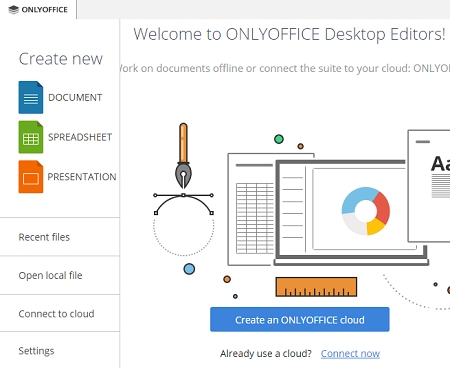Create a new DOCUMENT via its label
Screen dimensions: 450x368
(75, 97)
